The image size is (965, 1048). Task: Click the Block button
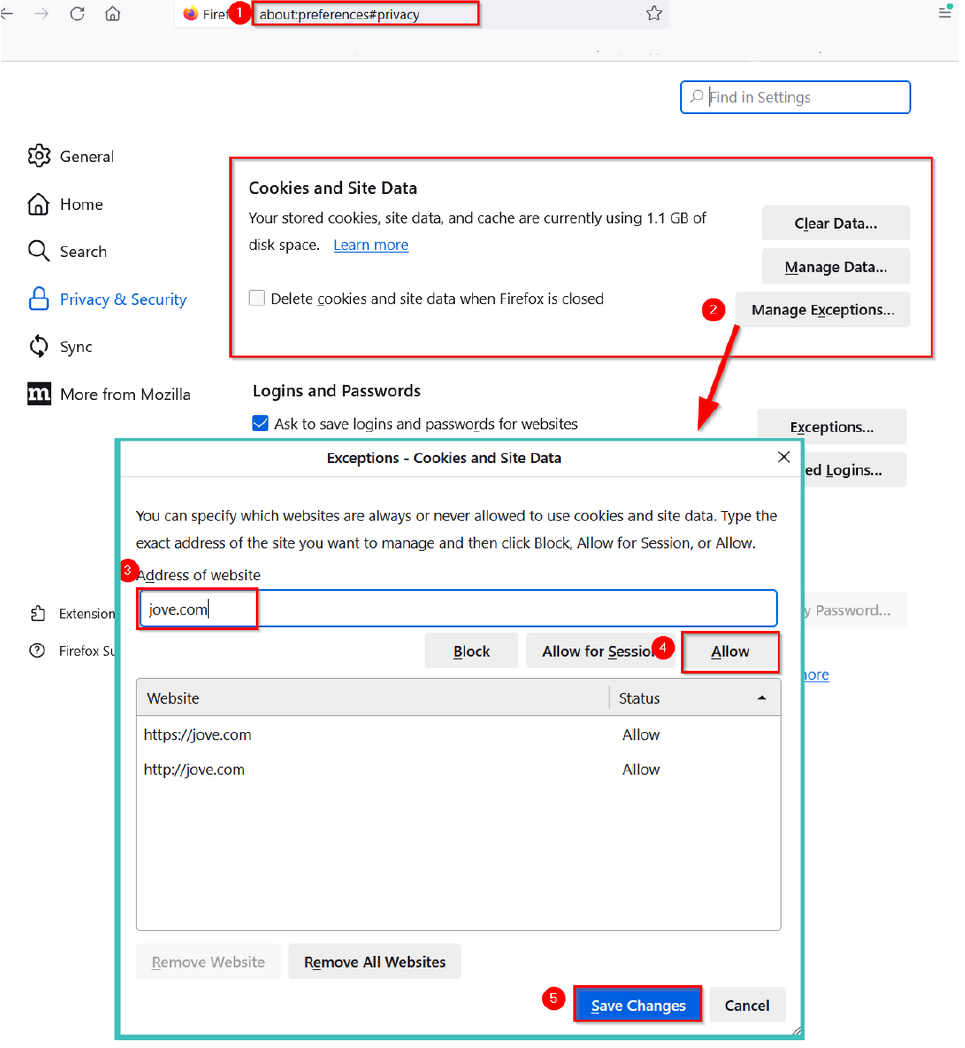point(471,651)
